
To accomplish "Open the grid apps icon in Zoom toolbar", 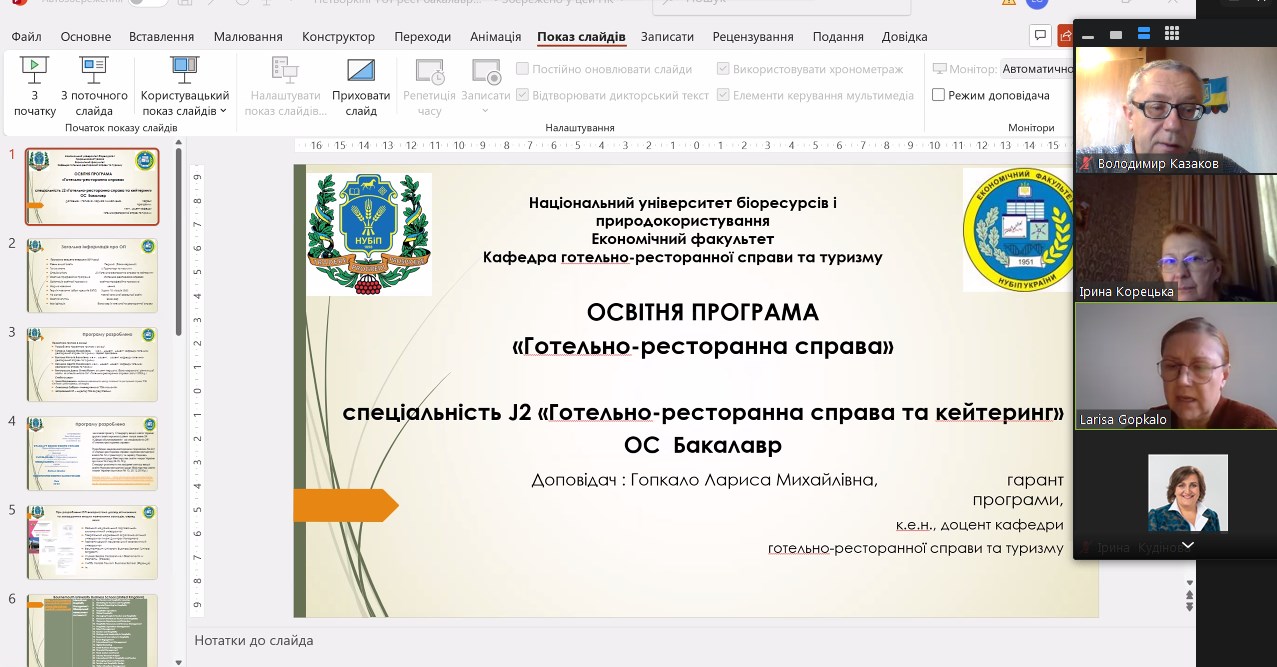I will coord(1171,32).
